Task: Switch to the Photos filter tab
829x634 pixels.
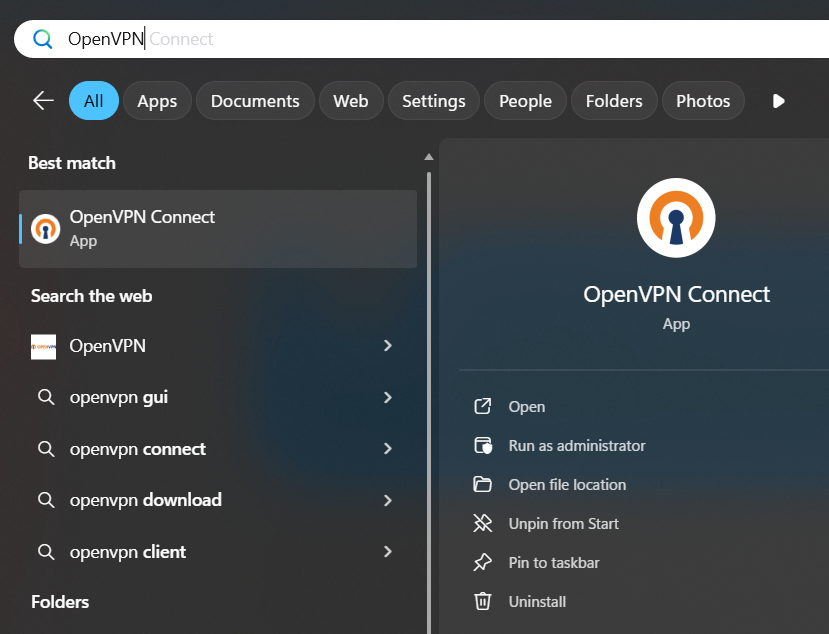Action: pos(703,100)
